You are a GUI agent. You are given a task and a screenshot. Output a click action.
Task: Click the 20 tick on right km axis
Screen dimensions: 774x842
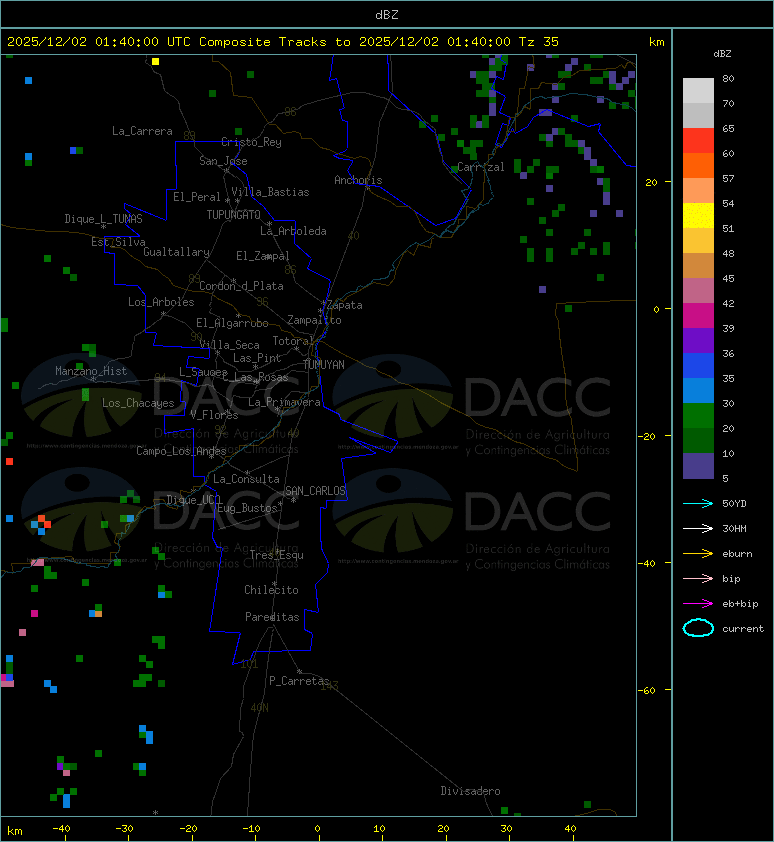(651, 182)
